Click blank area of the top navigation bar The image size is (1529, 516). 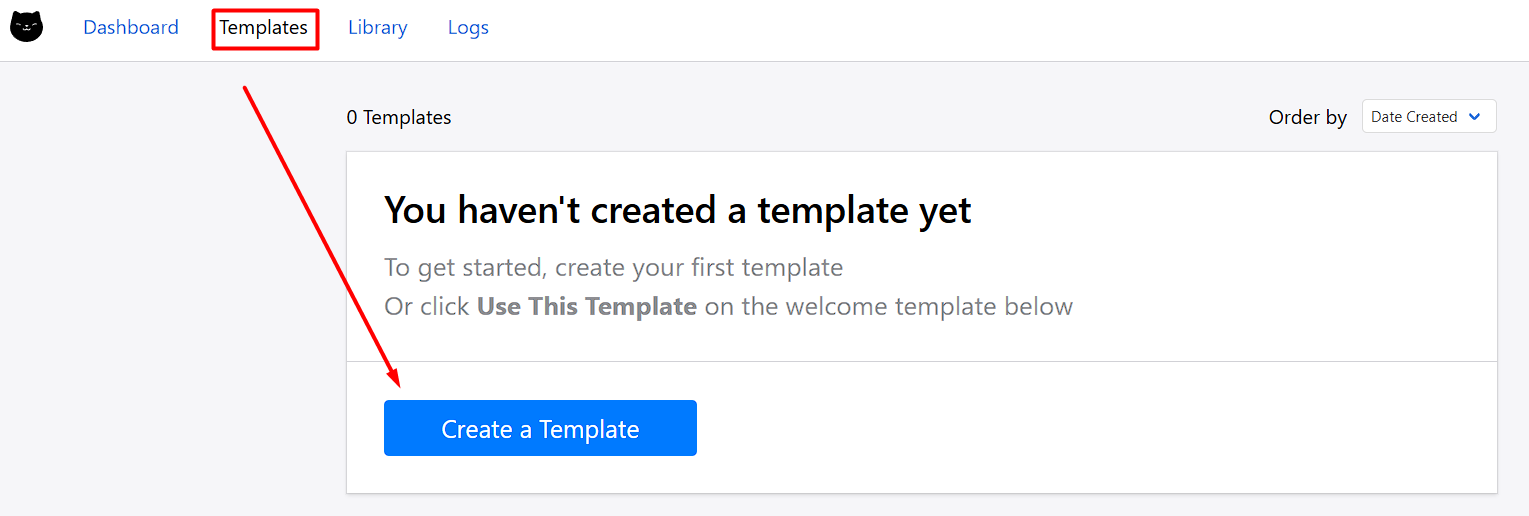[x=1000, y=30]
